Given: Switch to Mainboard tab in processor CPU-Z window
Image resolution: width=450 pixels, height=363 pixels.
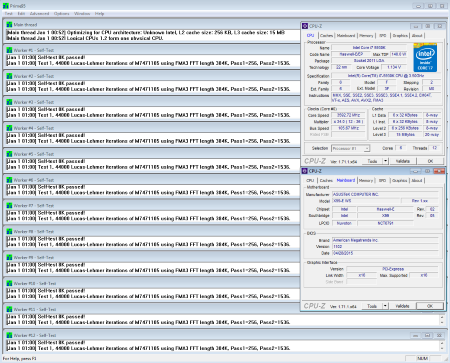Looking at the screenshot, I should click(346, 36).
